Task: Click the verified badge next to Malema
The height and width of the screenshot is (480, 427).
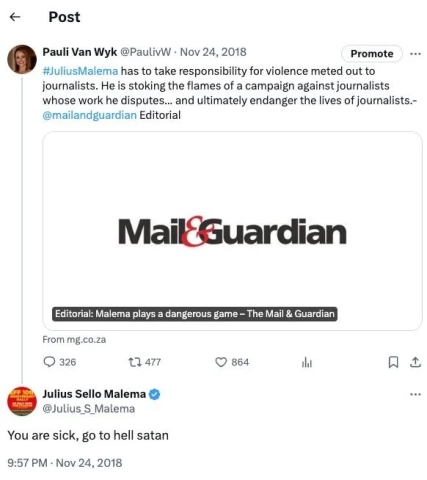Action: pos(154,394)
